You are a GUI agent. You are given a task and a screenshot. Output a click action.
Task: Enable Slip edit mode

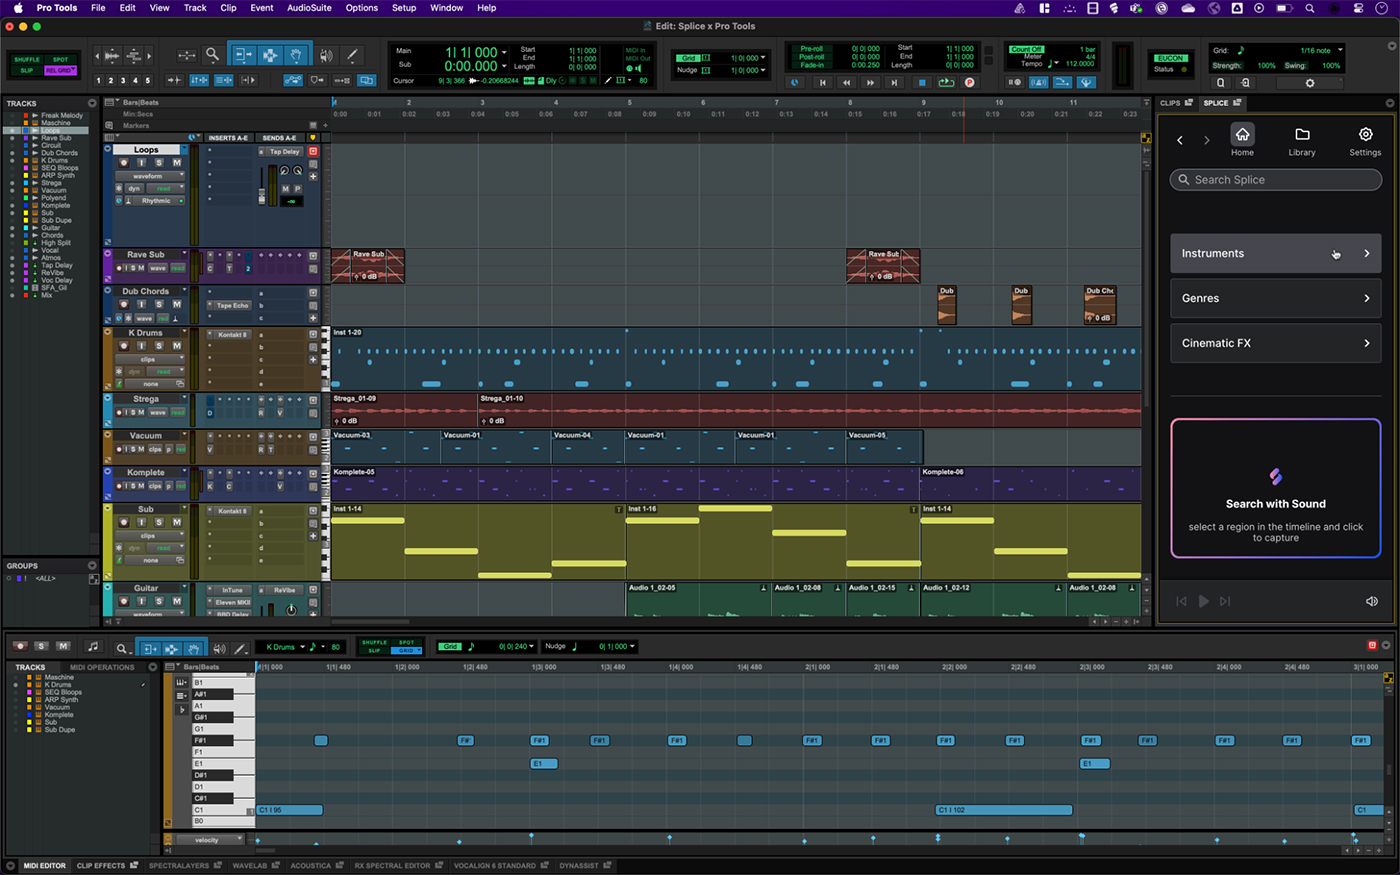coord(27,70)
